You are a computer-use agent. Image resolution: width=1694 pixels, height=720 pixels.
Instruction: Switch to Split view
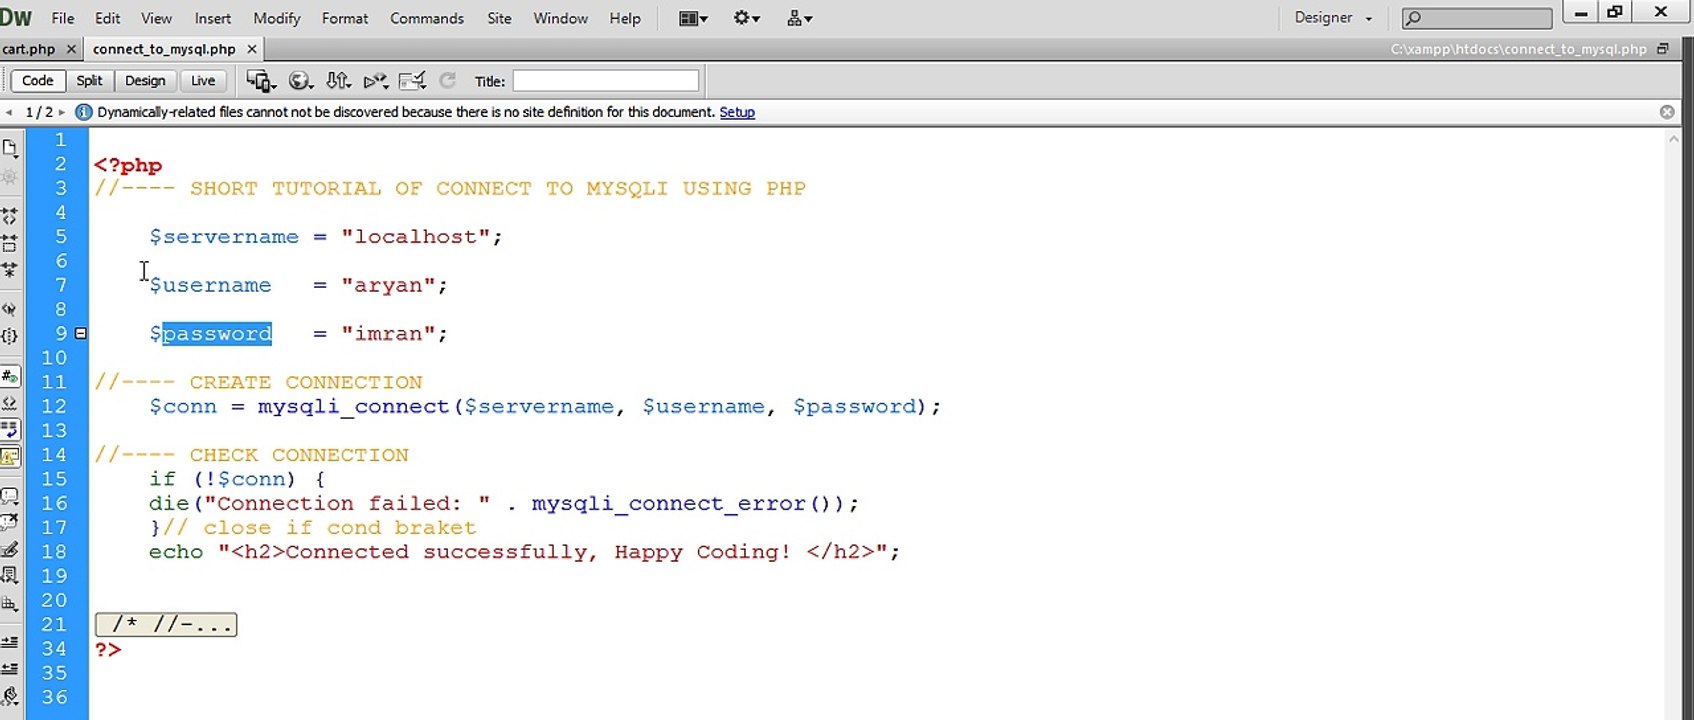coord(90,81)
